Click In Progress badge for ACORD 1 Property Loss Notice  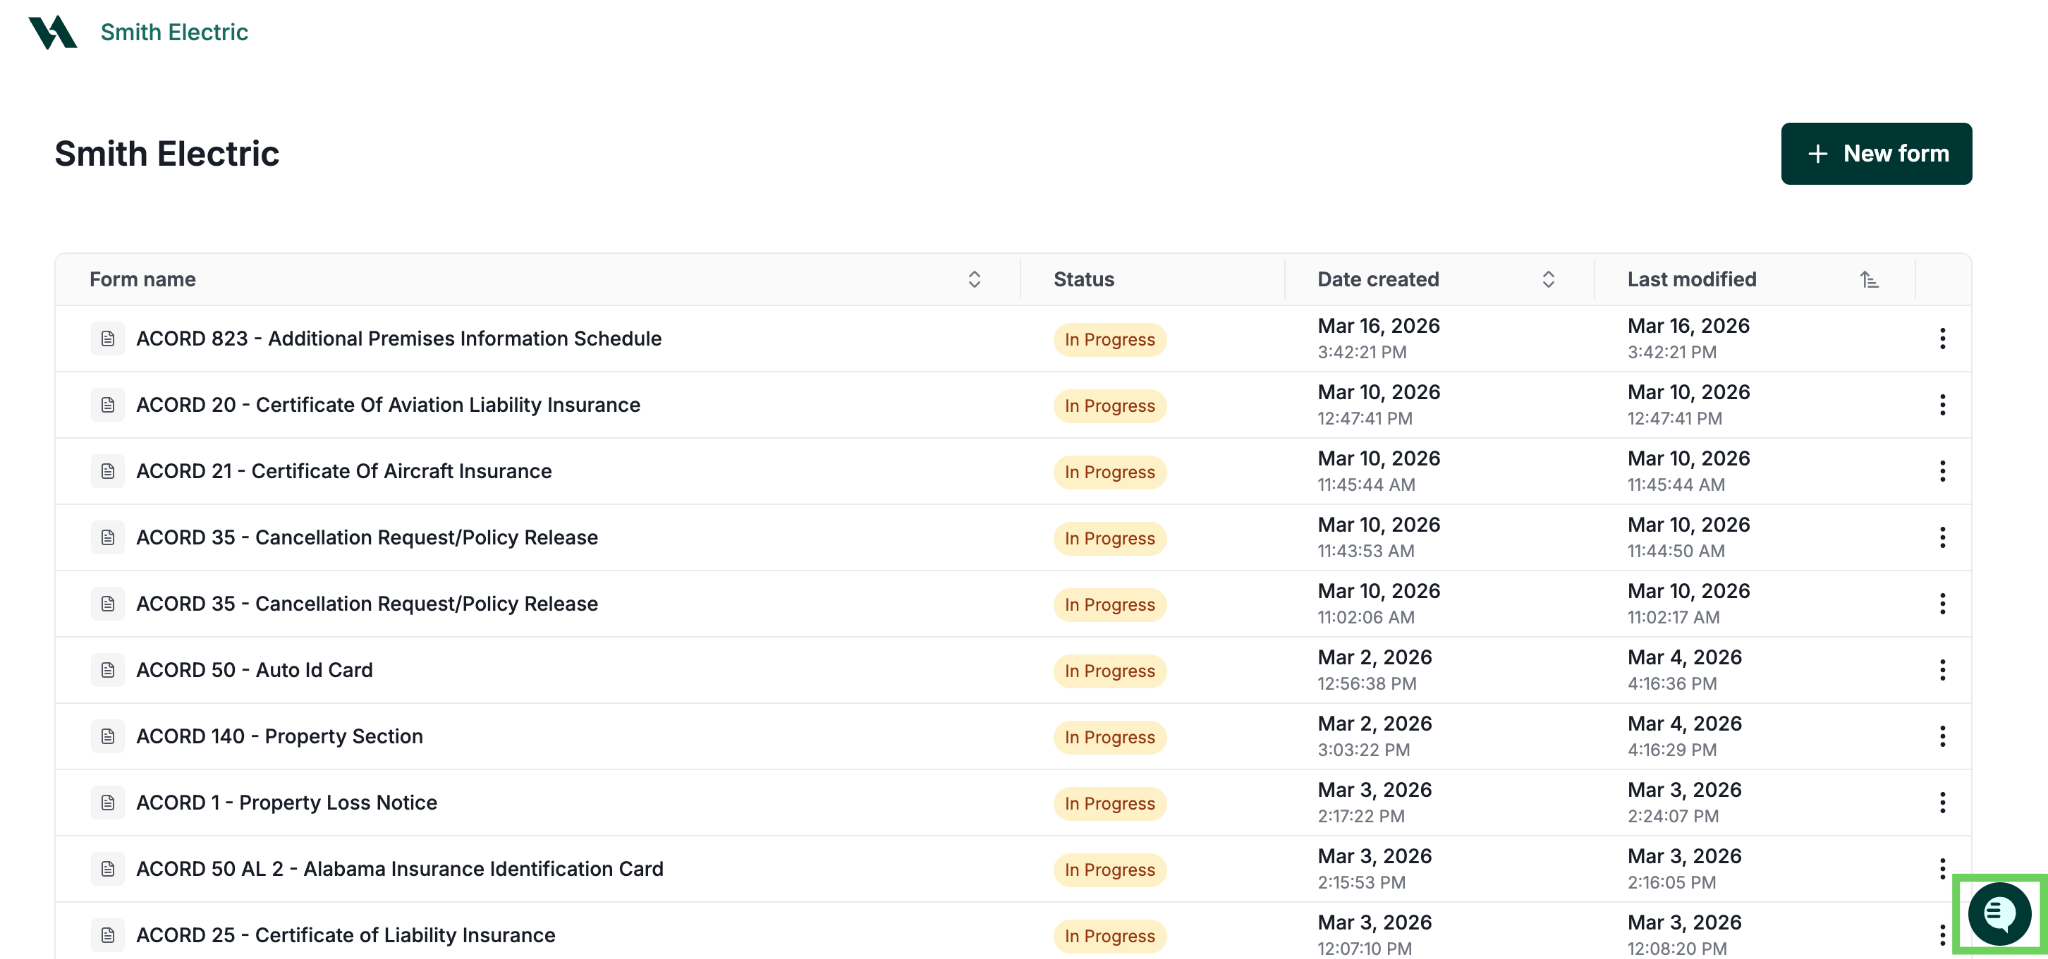click(x=1110, y=804)
